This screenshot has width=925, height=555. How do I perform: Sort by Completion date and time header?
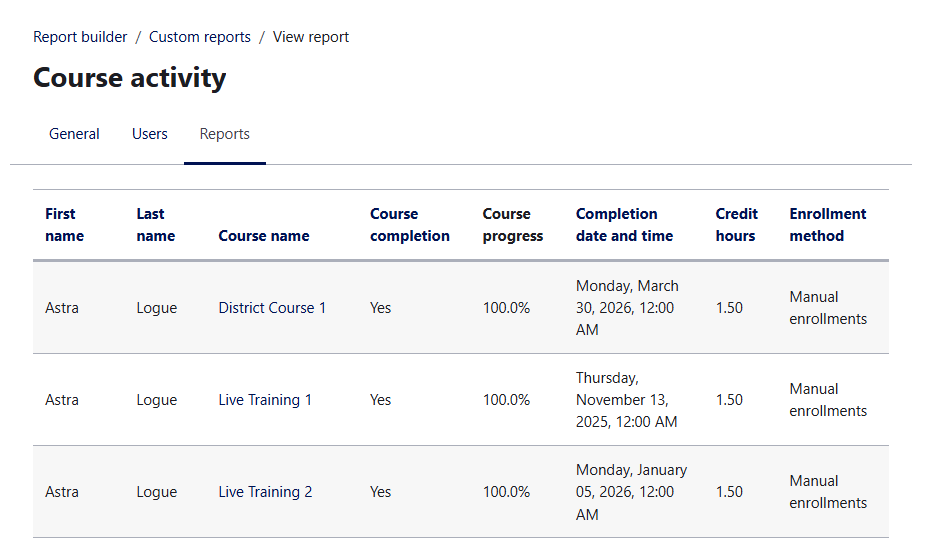pos(625,225)
